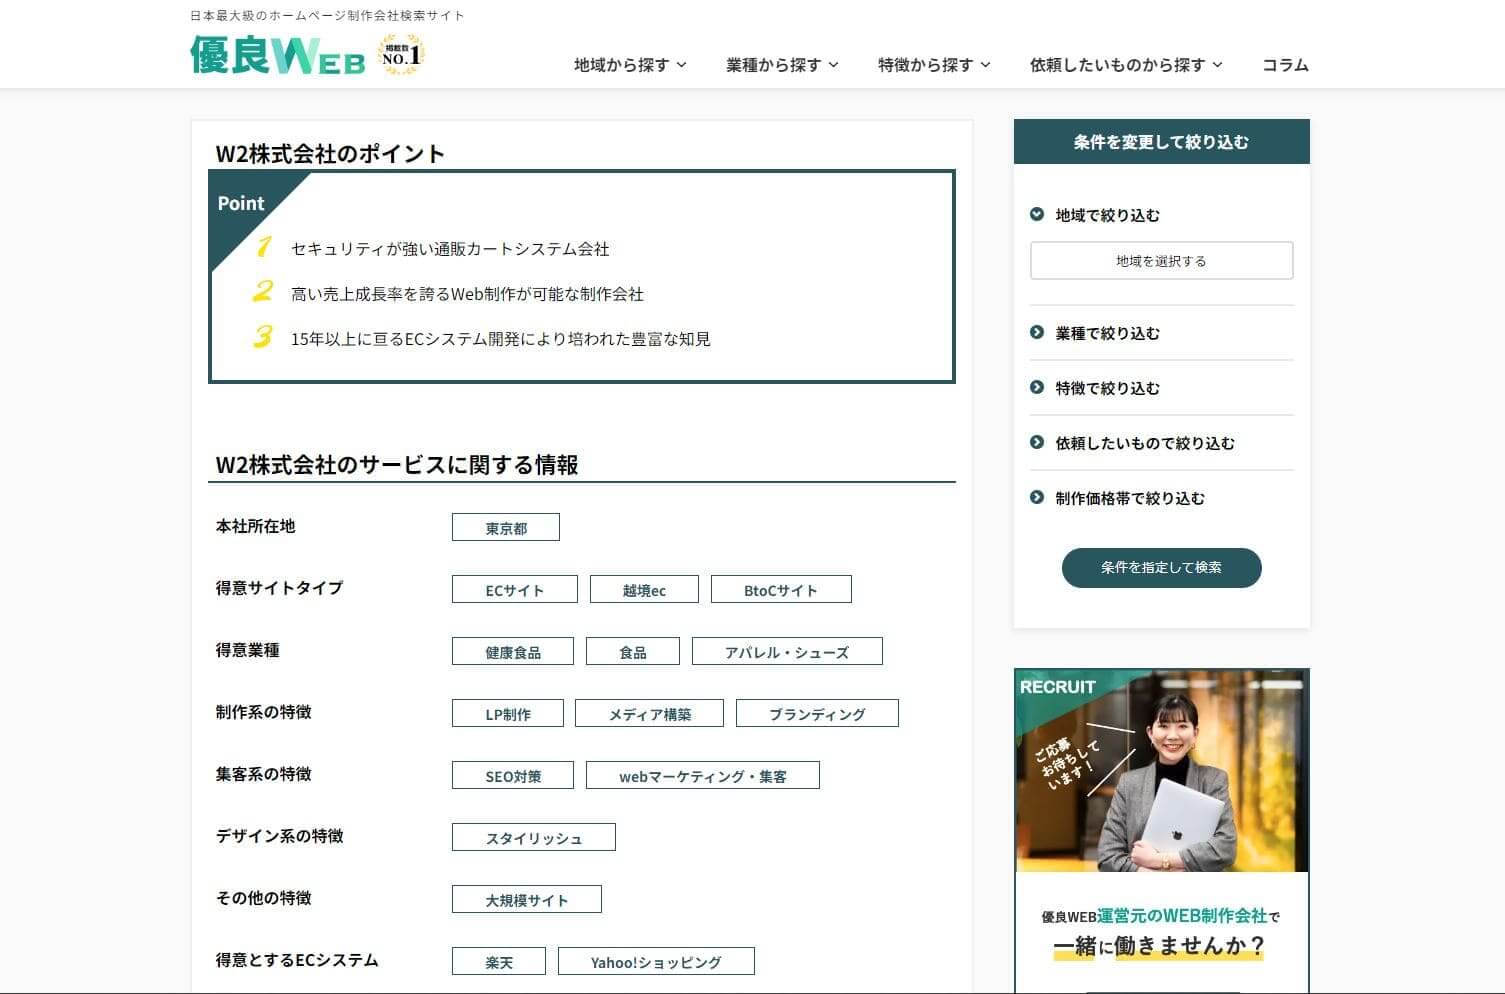Click chevron icon beside 地域で絞り込む
The width and height of the screenshot is (1505, 994).
(1037, 214)
